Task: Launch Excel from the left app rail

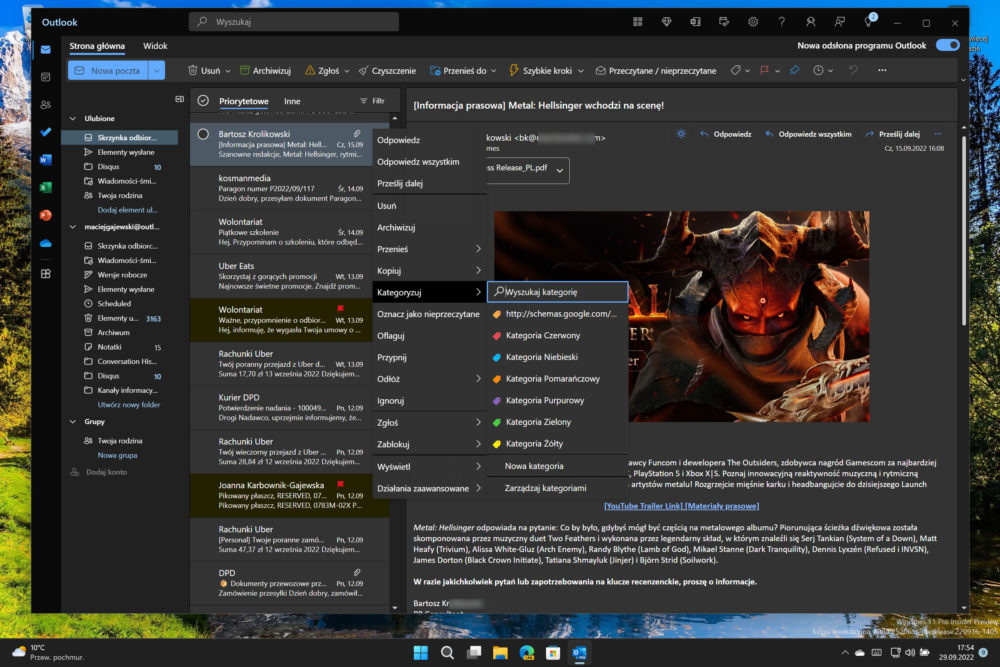Action: click(45, 187)
